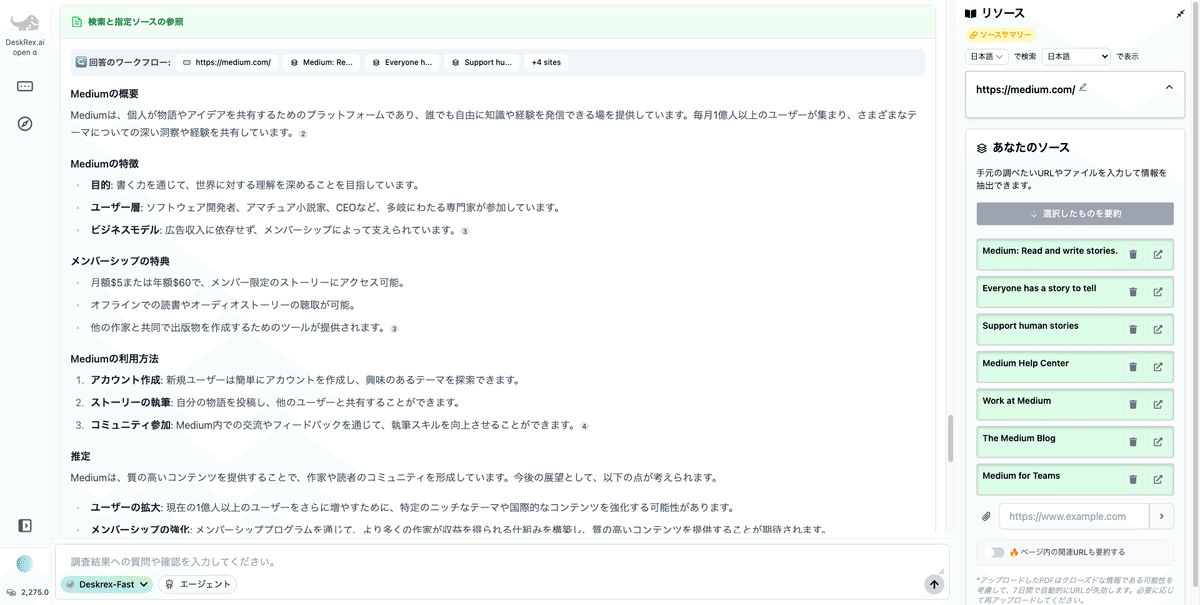Delete the 'Medium: Read and write stories.' source
This screenshot has height=605, width=1200.
tap(1133, 255)
